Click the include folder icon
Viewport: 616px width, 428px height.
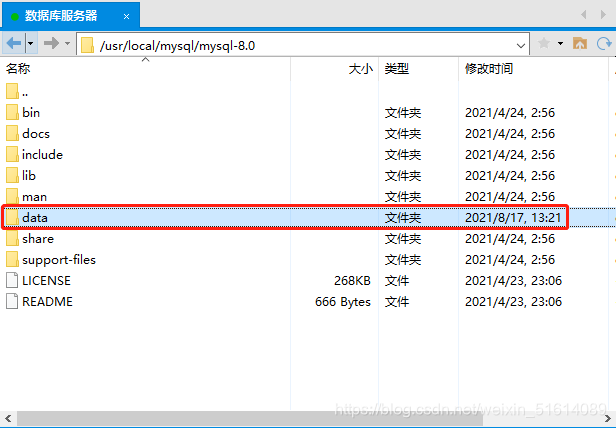click(x=12, y=154)
